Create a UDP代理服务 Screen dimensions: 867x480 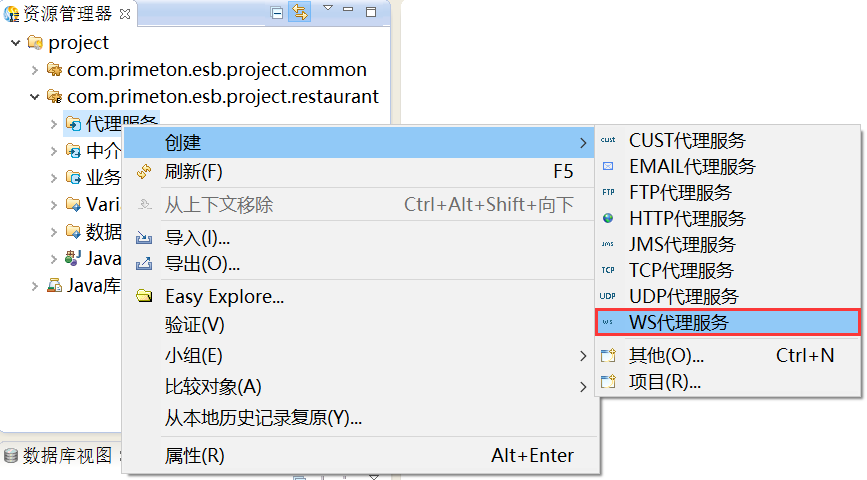(x=728, y=296)
